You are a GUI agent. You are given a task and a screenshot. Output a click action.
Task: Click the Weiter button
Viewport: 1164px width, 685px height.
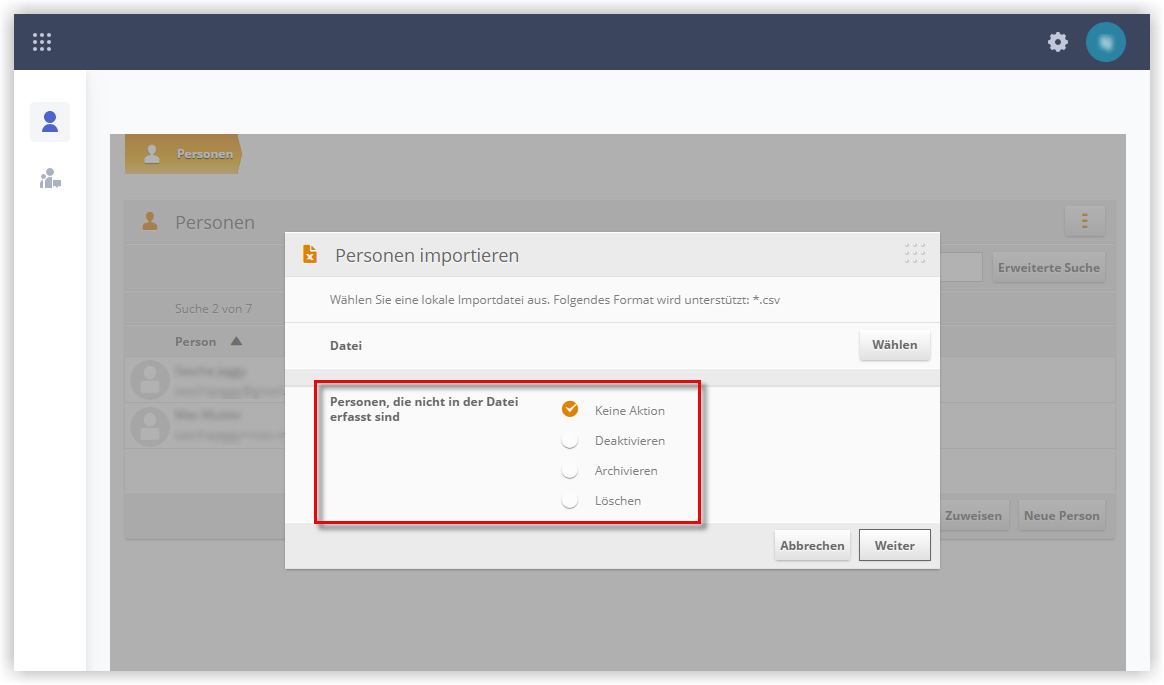click(895, 545)
